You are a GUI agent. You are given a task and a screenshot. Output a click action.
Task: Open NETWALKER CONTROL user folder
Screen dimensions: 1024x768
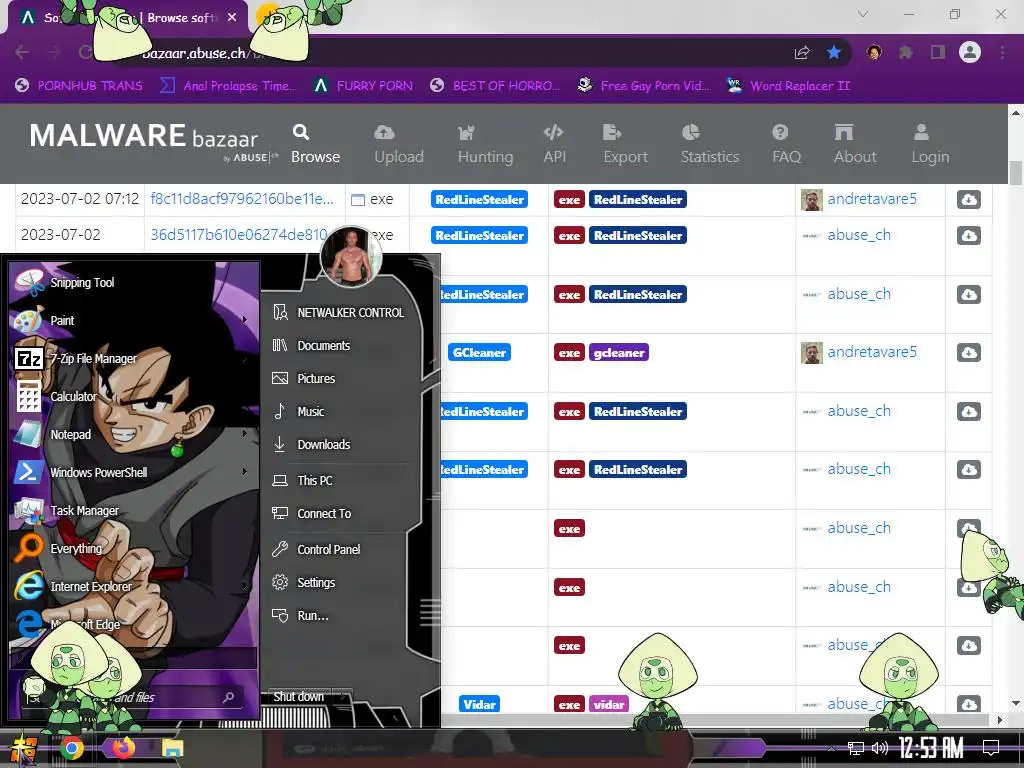point(341,312)
